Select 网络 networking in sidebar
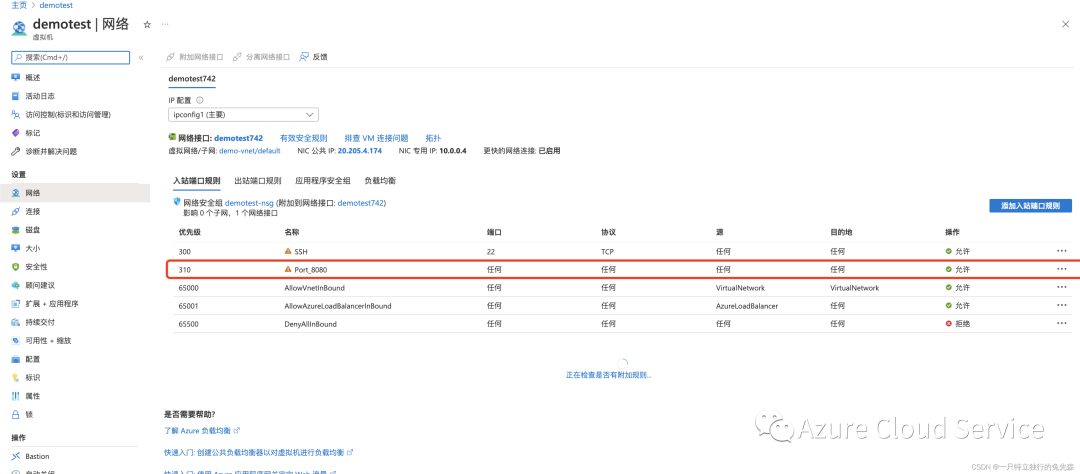This screenshot has width=1080, height=474. (74, 193)
